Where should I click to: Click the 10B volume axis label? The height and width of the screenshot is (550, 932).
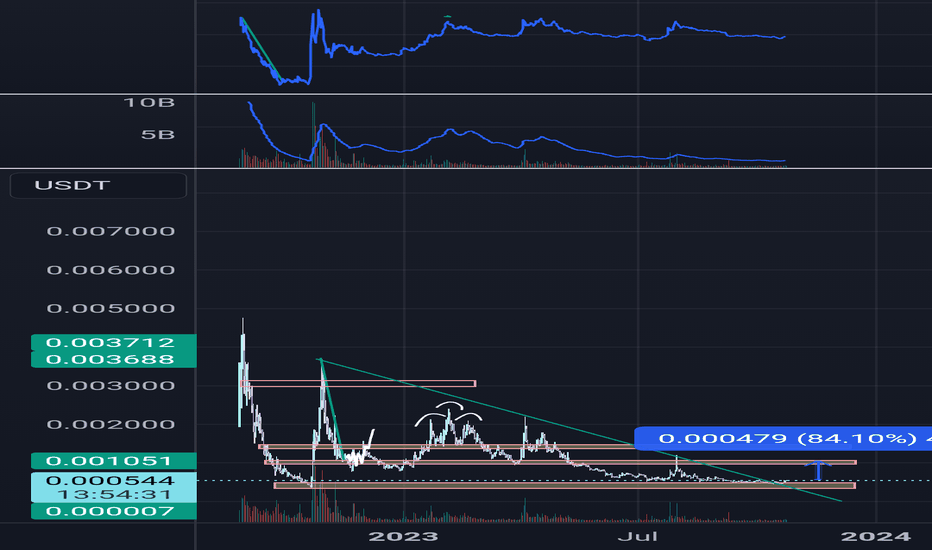149,103
